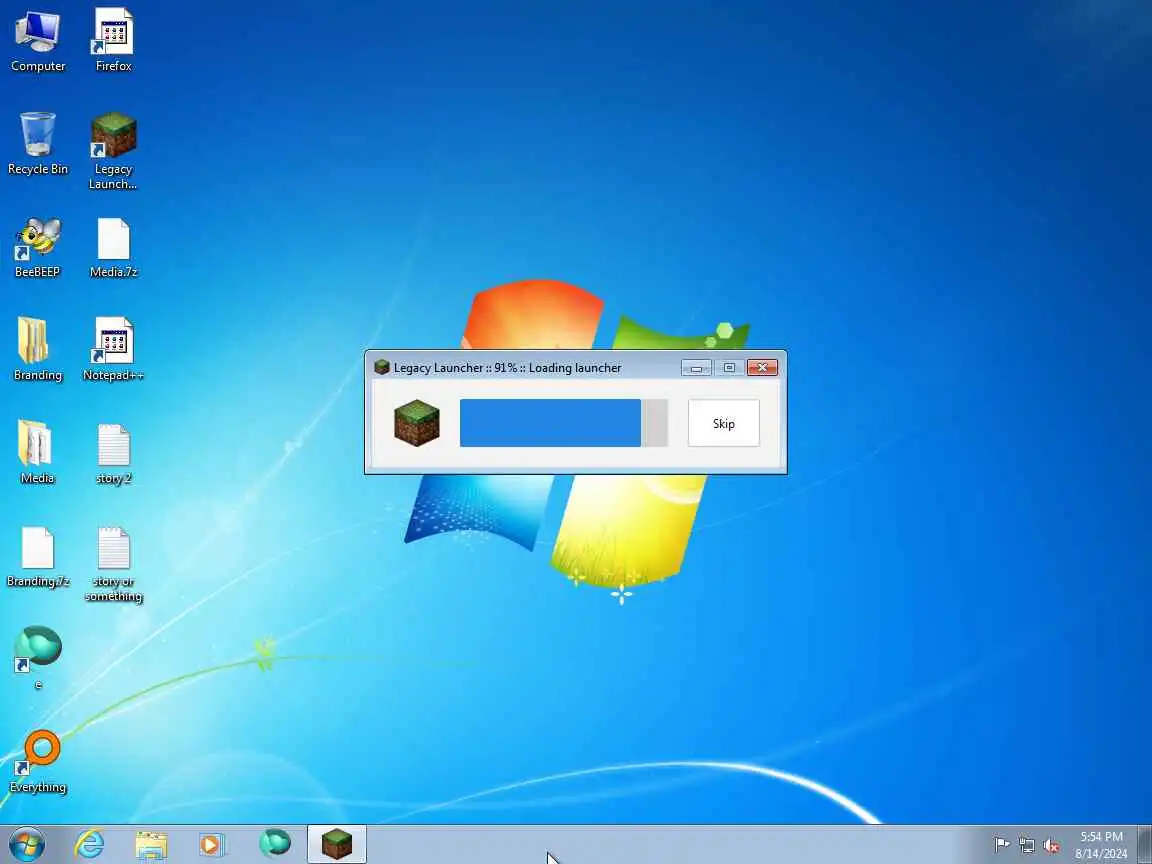This screenshot has height=864, width=1152.
Task: Select the story 2 text file
Action: click(113, 454)
